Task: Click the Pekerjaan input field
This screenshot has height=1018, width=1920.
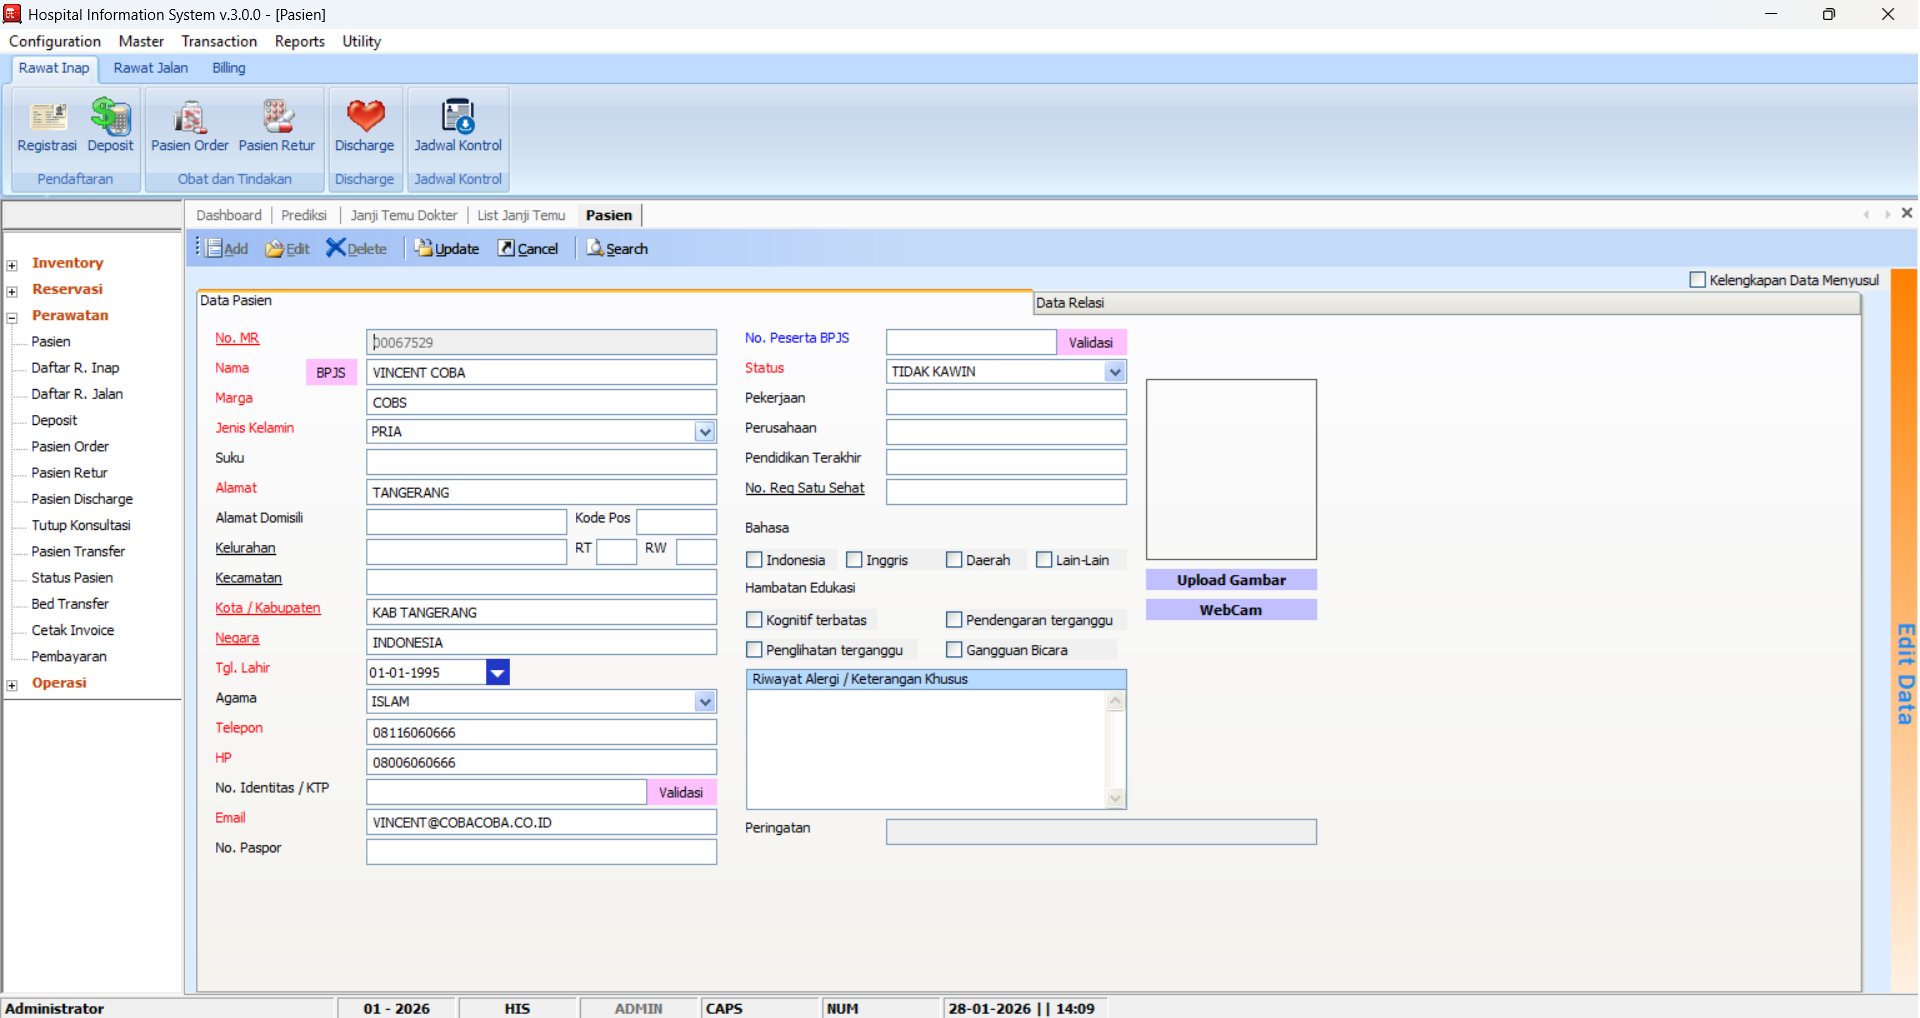Action: [x=1006, y=402]
